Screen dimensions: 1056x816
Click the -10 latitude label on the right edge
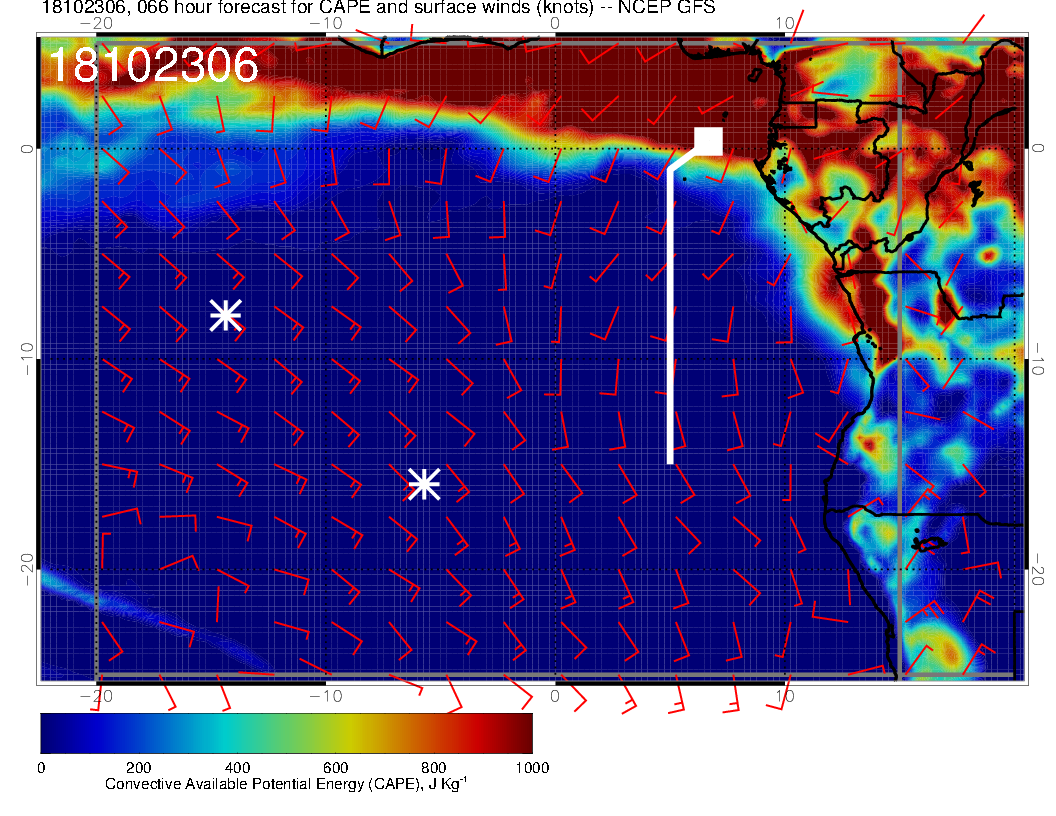pos(1039,359)
